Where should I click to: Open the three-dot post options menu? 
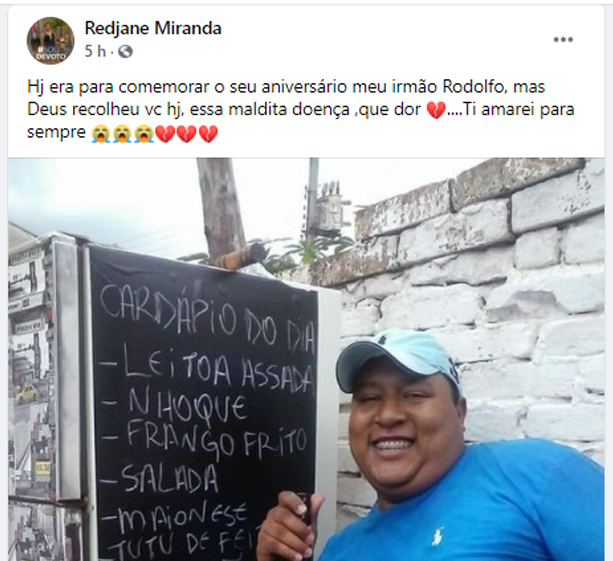click(x=563, y=39)
